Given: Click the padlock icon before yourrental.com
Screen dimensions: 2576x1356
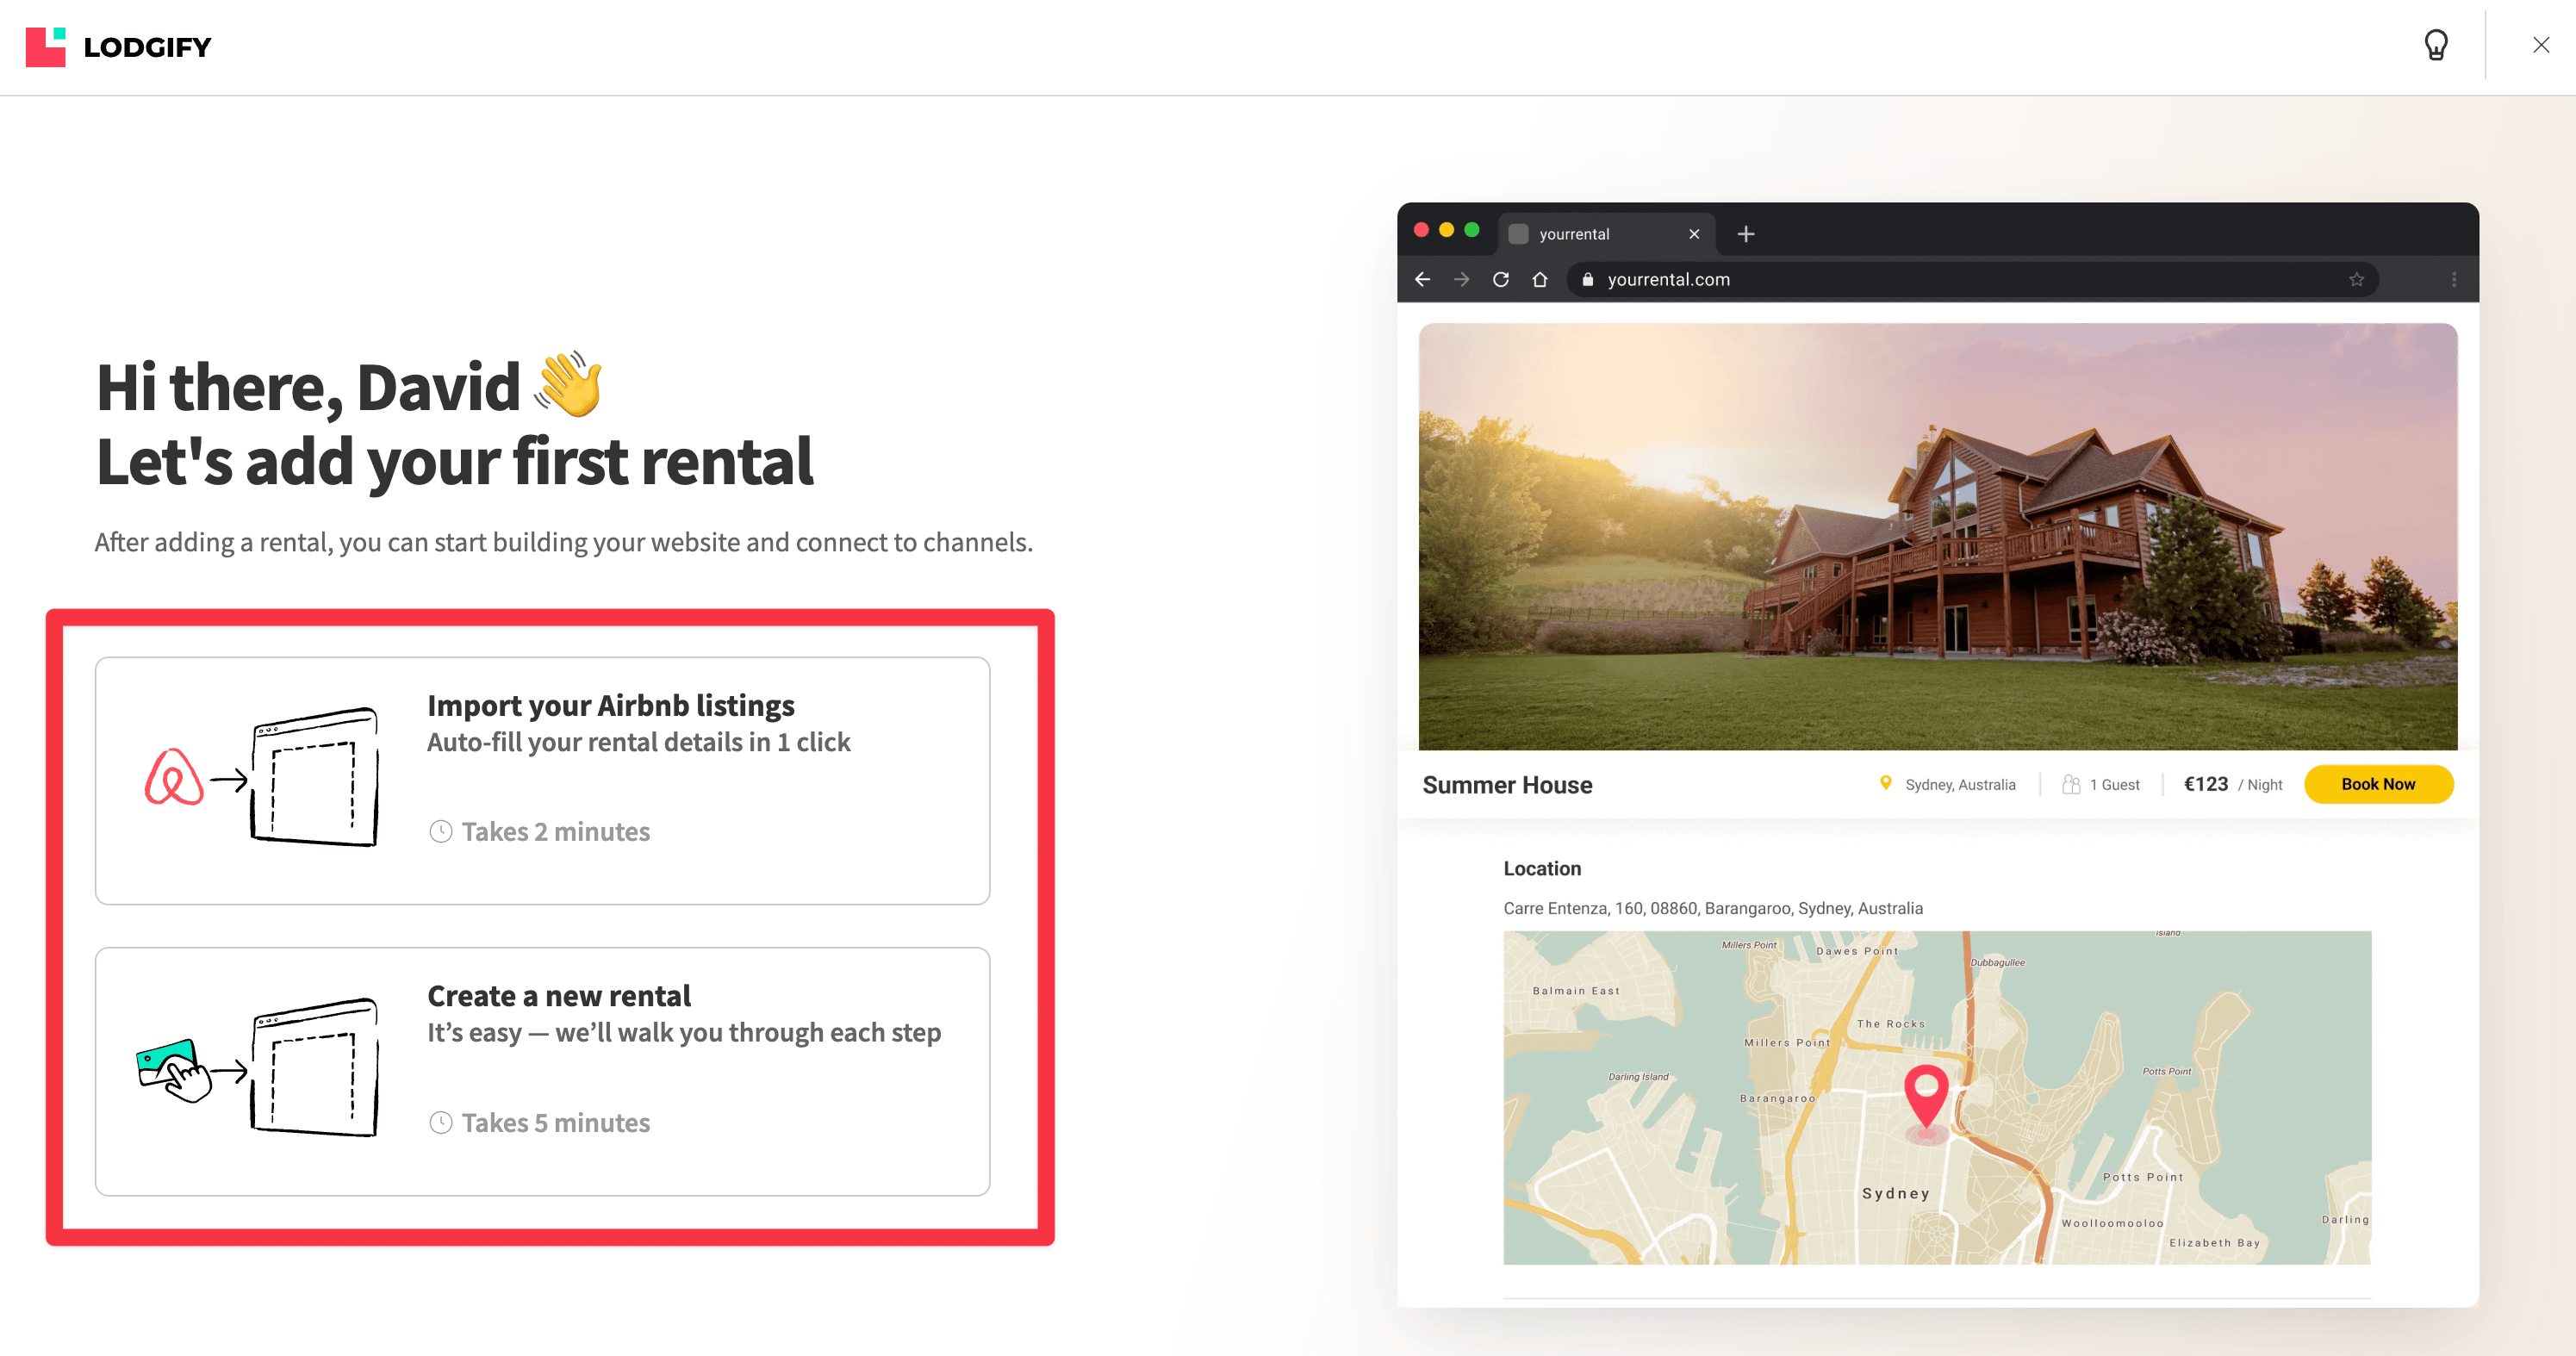Looking at the screenshot, I should tap(1588, 279).
